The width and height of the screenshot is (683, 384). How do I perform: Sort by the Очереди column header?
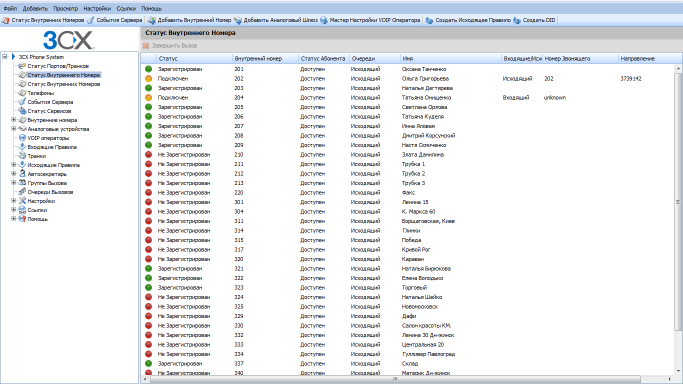click(x=375, y=58)
